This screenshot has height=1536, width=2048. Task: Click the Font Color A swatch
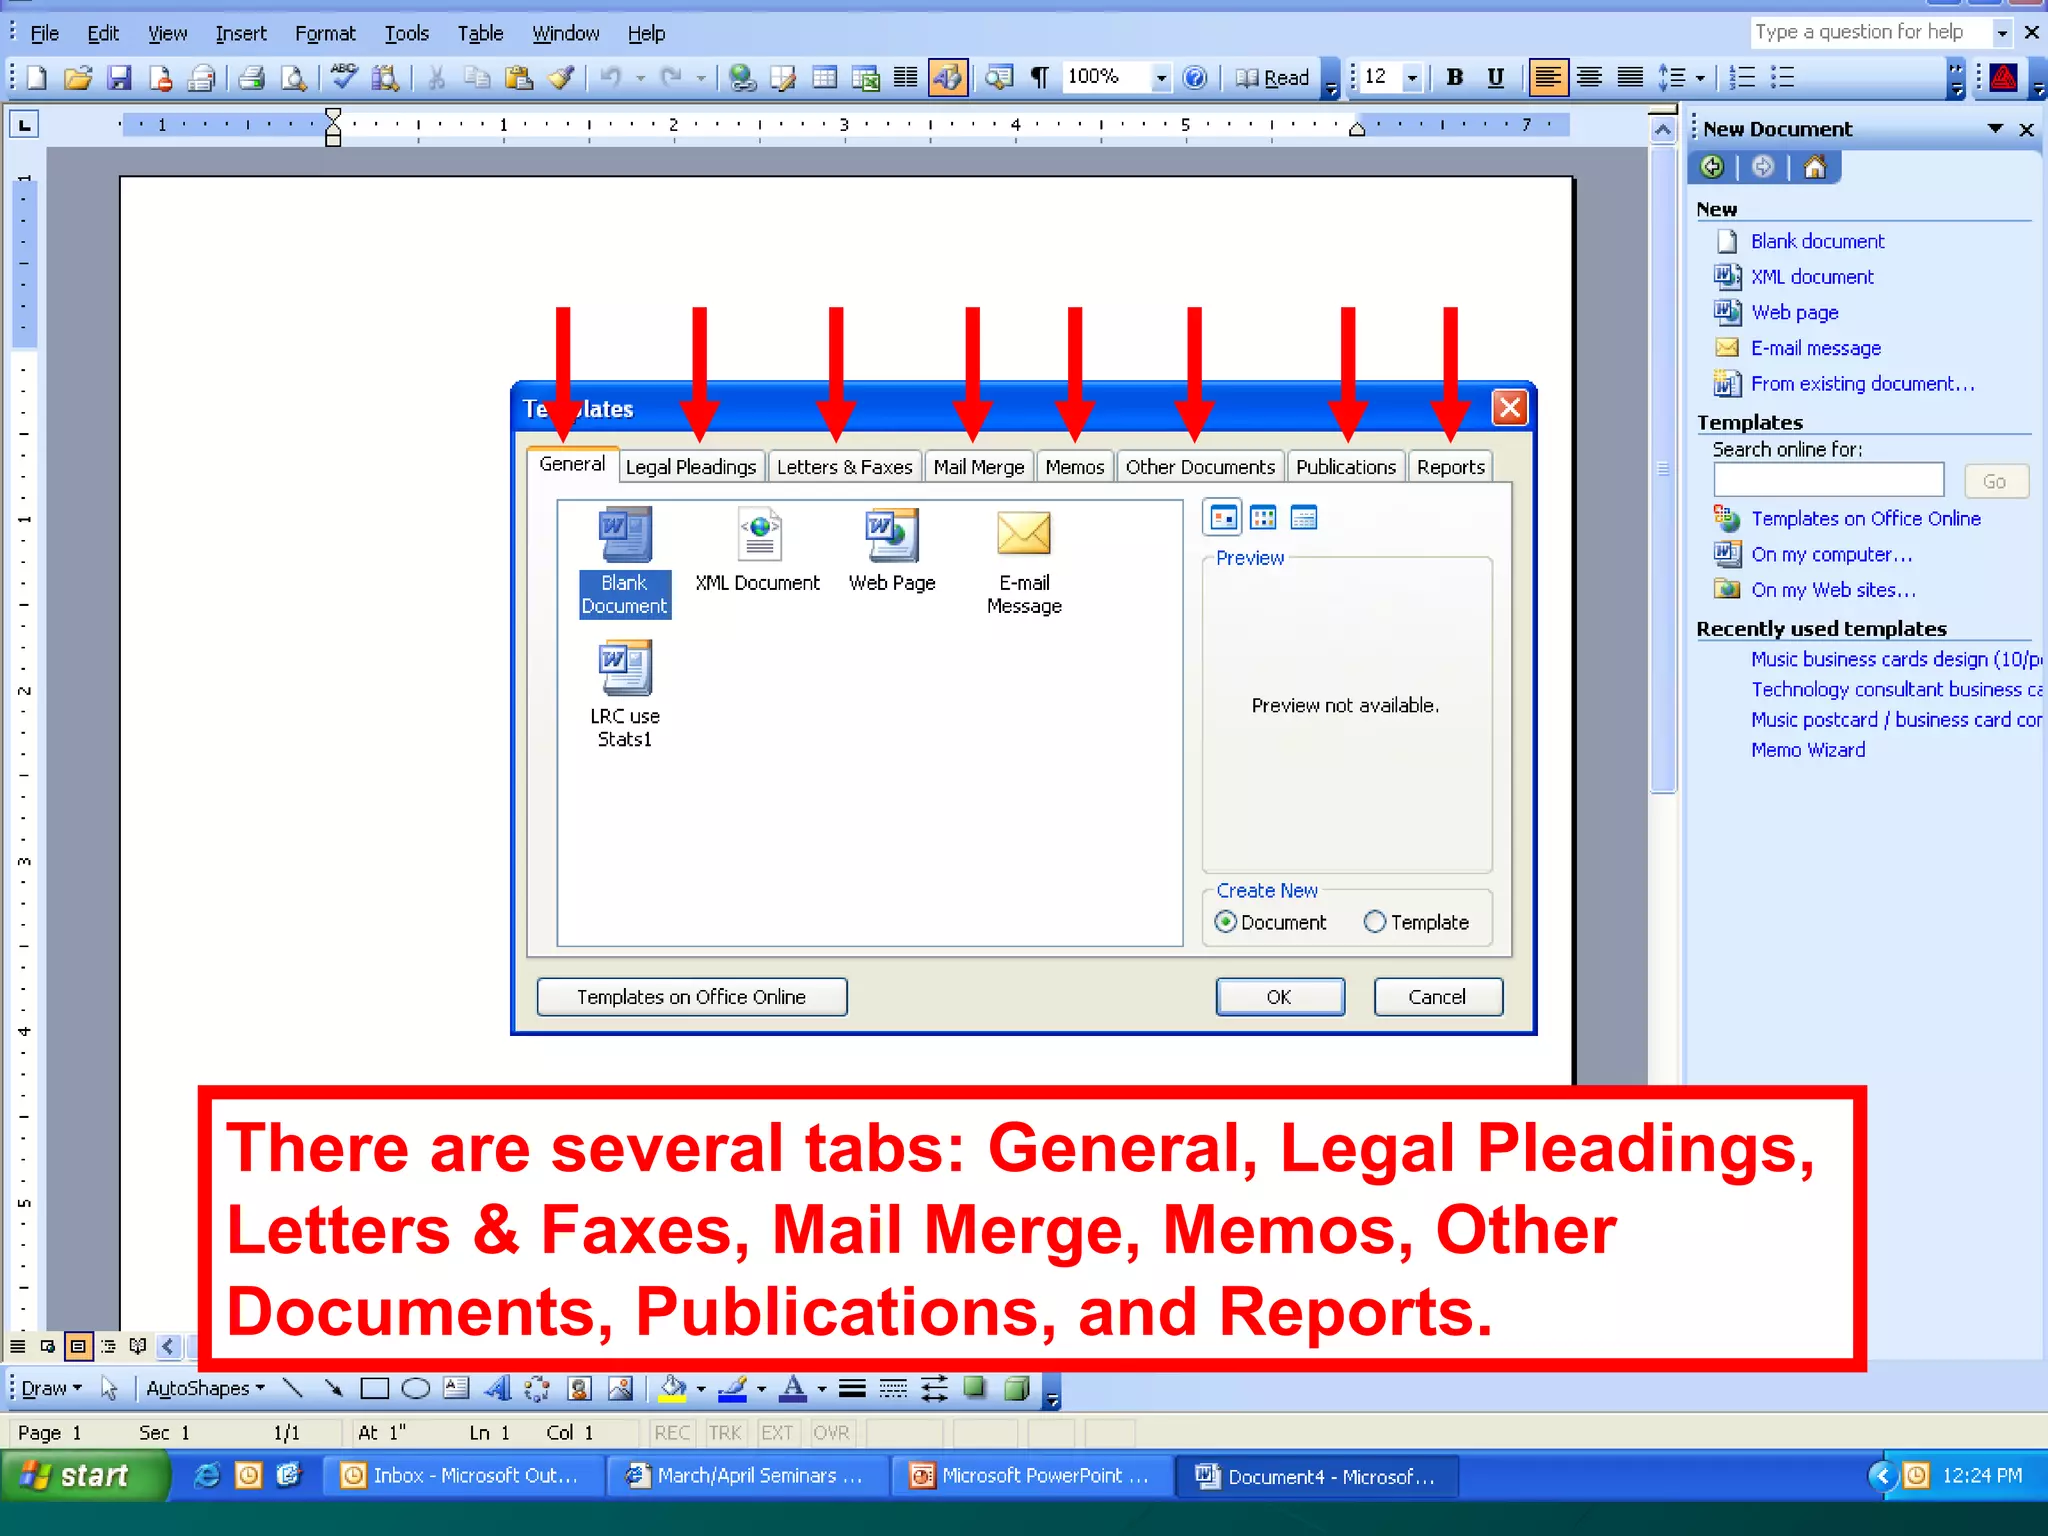click(794, 1388)
